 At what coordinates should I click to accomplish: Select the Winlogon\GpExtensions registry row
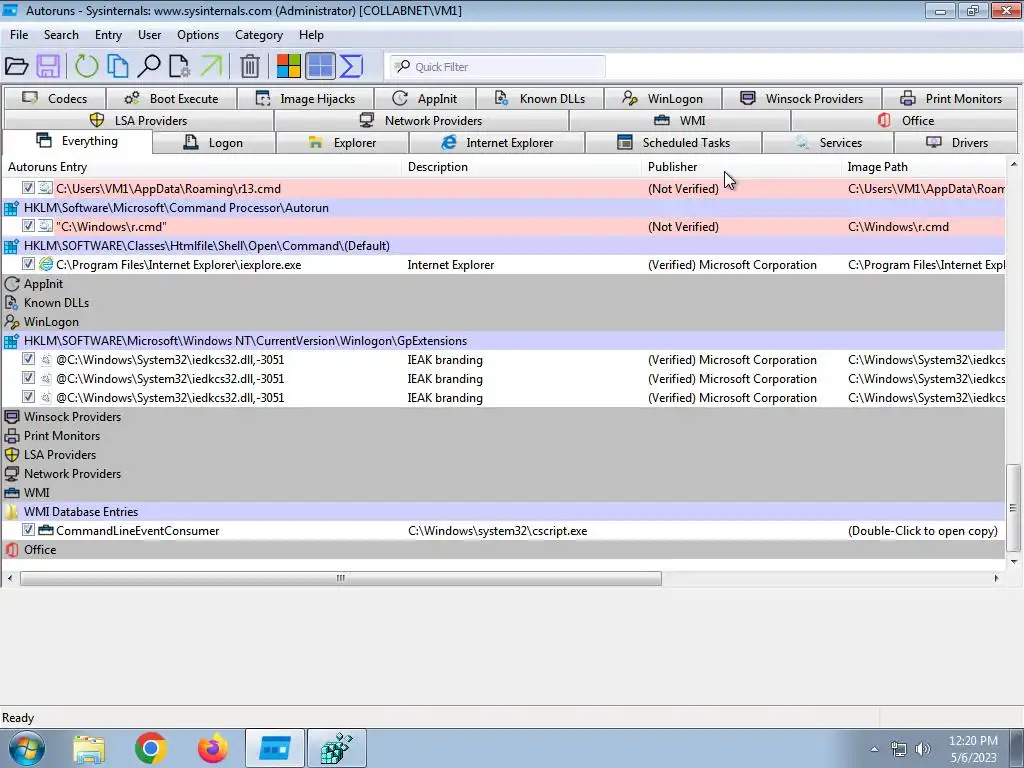pos(503,341)
